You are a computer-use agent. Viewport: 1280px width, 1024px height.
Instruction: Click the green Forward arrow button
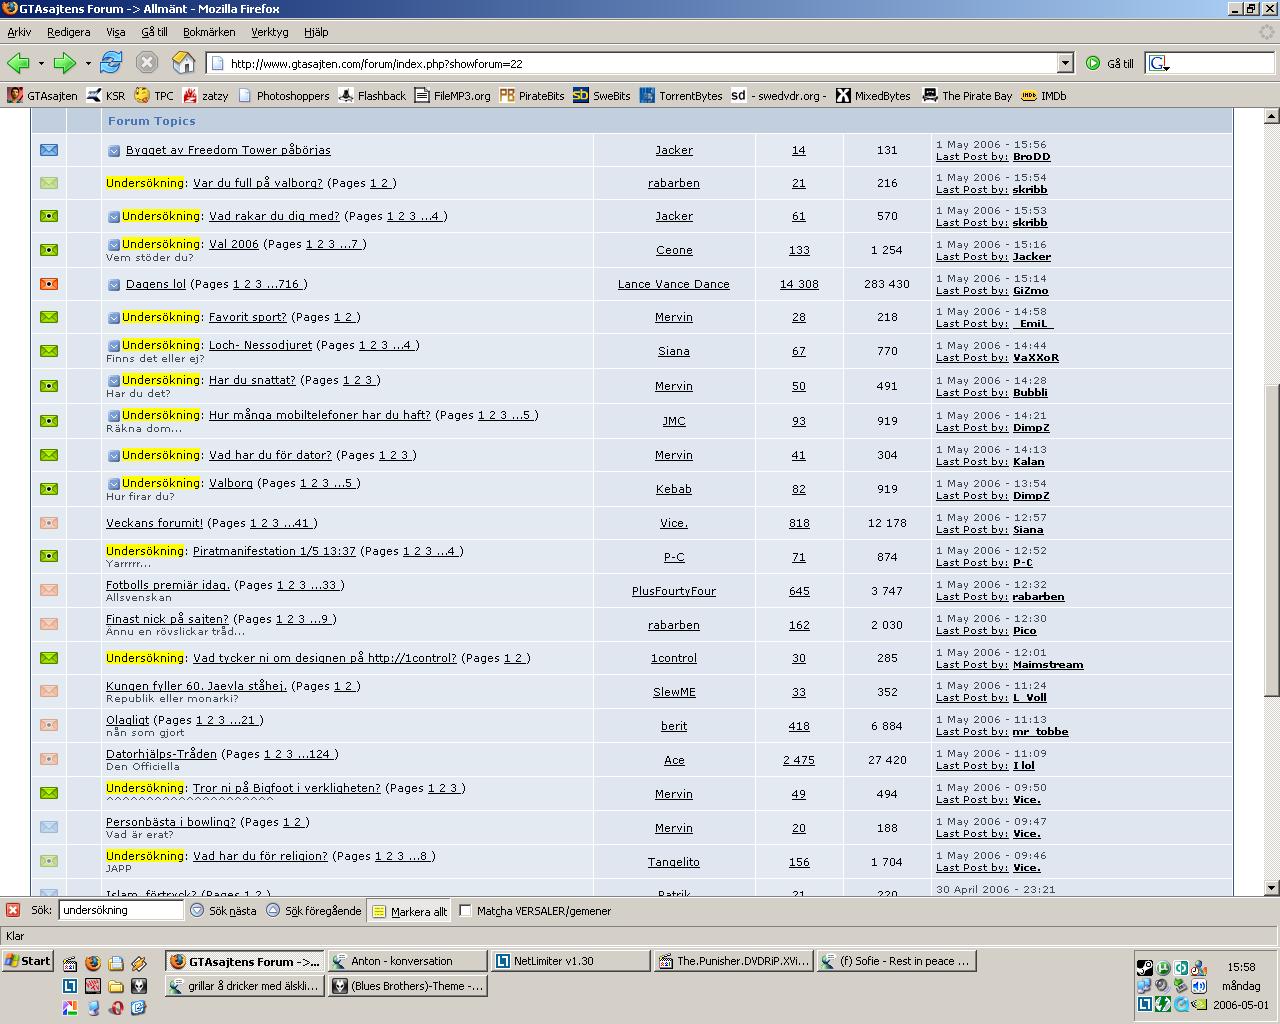pyautogui.click(x=64, y=63)
